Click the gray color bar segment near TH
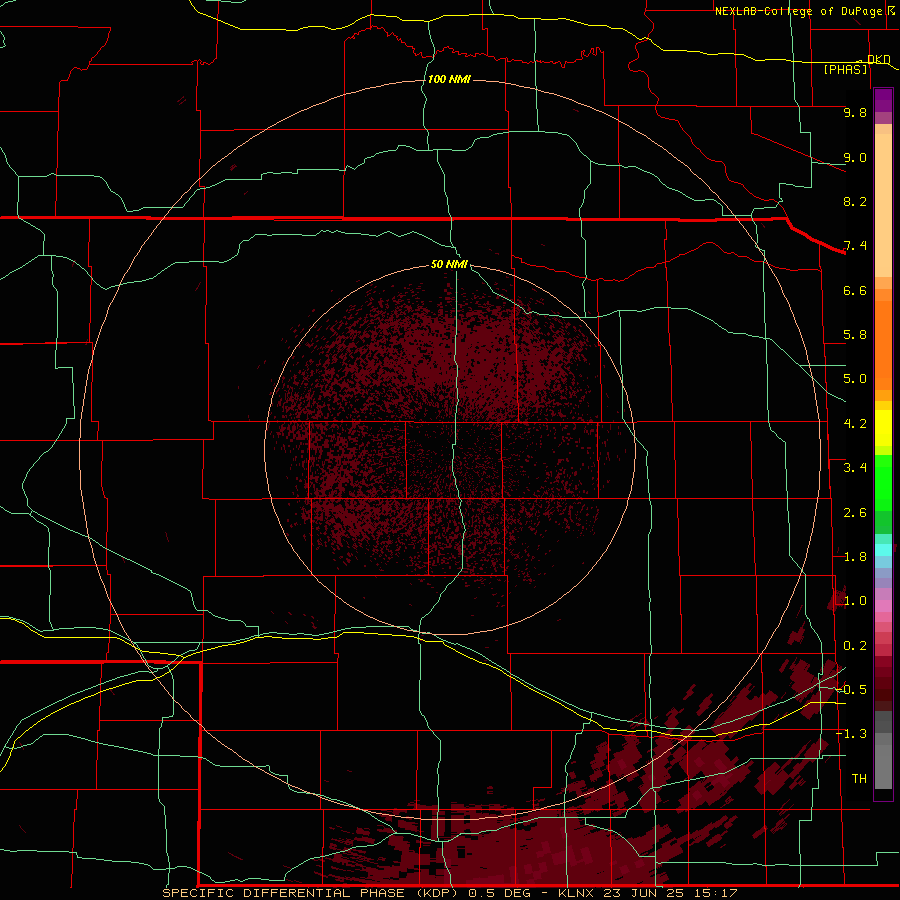 click(x=883, y=766)
